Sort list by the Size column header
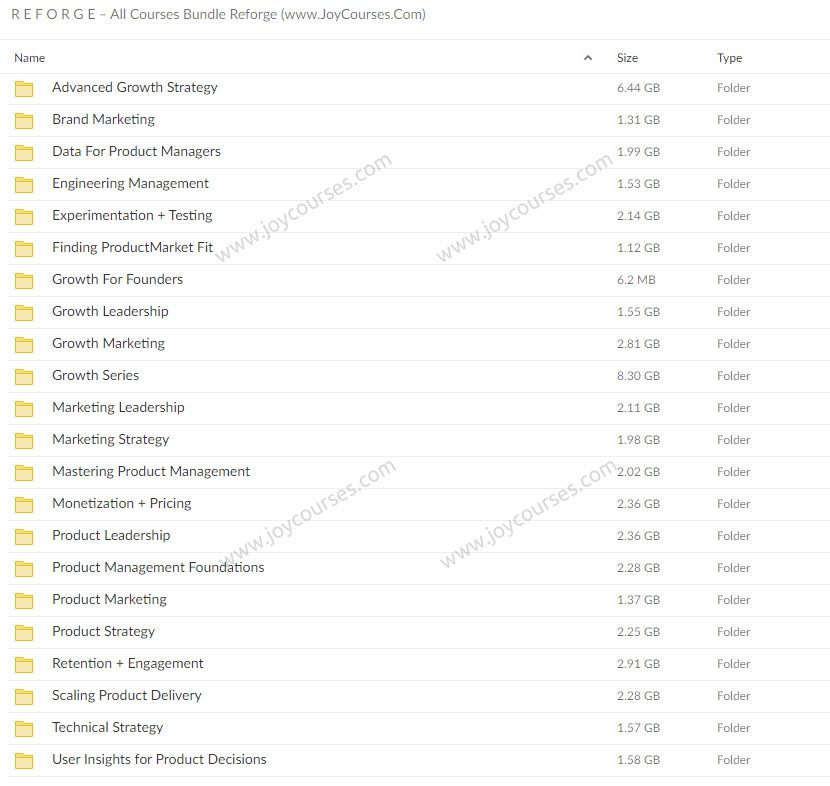 point(627,58)
